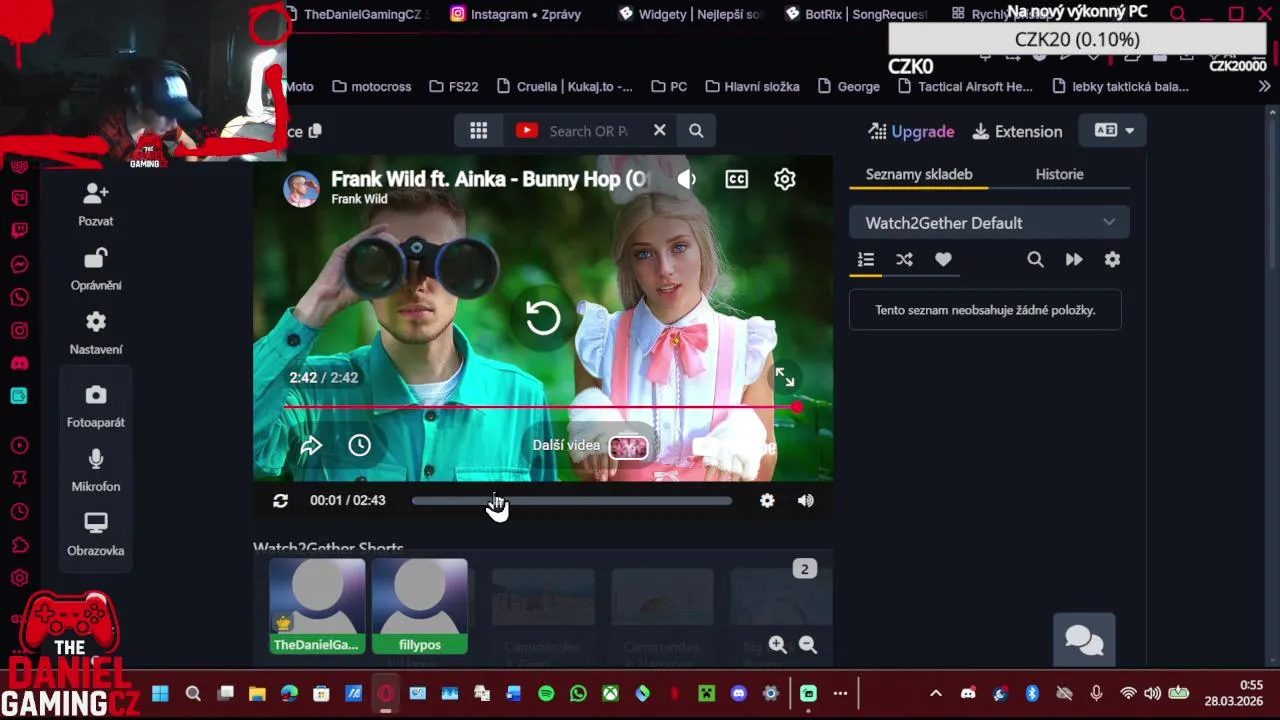Open the motocross bookmark folder
Image resolution: width=1280 pixels, height=720 pixels.
tap(371, 87)
